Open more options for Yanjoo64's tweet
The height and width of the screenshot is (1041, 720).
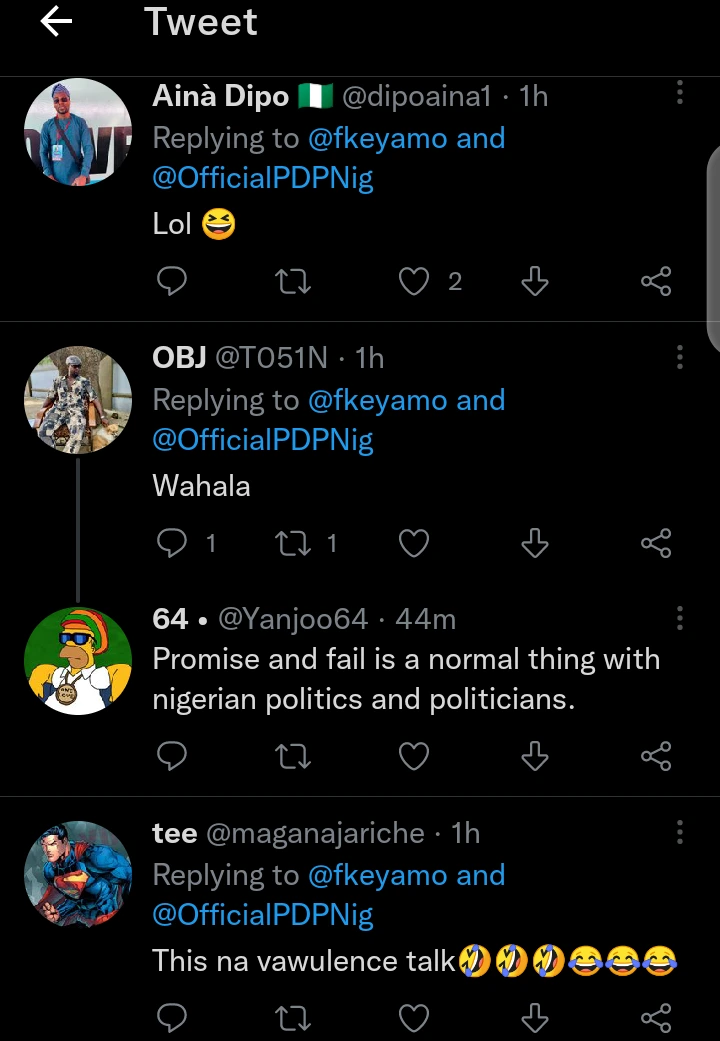[x=680, y=618]
